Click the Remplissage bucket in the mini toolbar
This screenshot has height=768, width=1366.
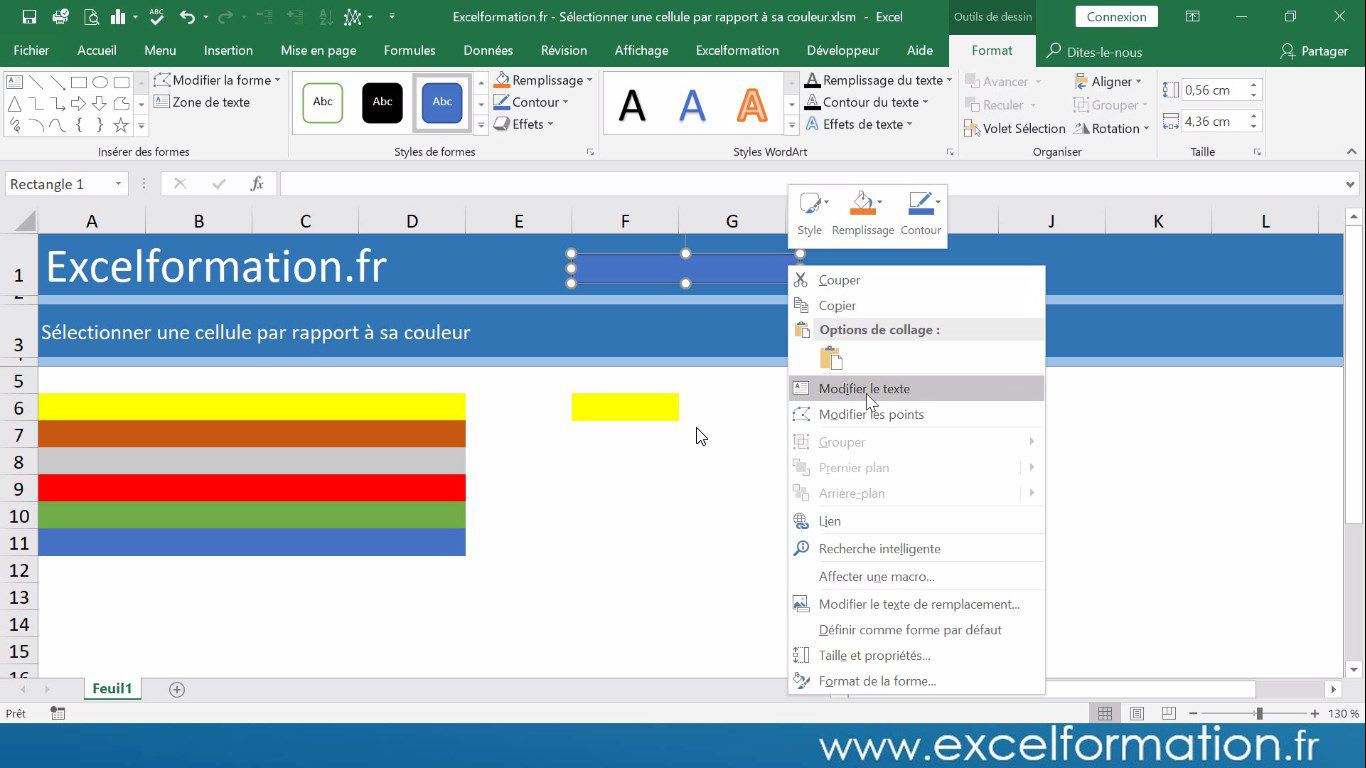tap(861, 205)
